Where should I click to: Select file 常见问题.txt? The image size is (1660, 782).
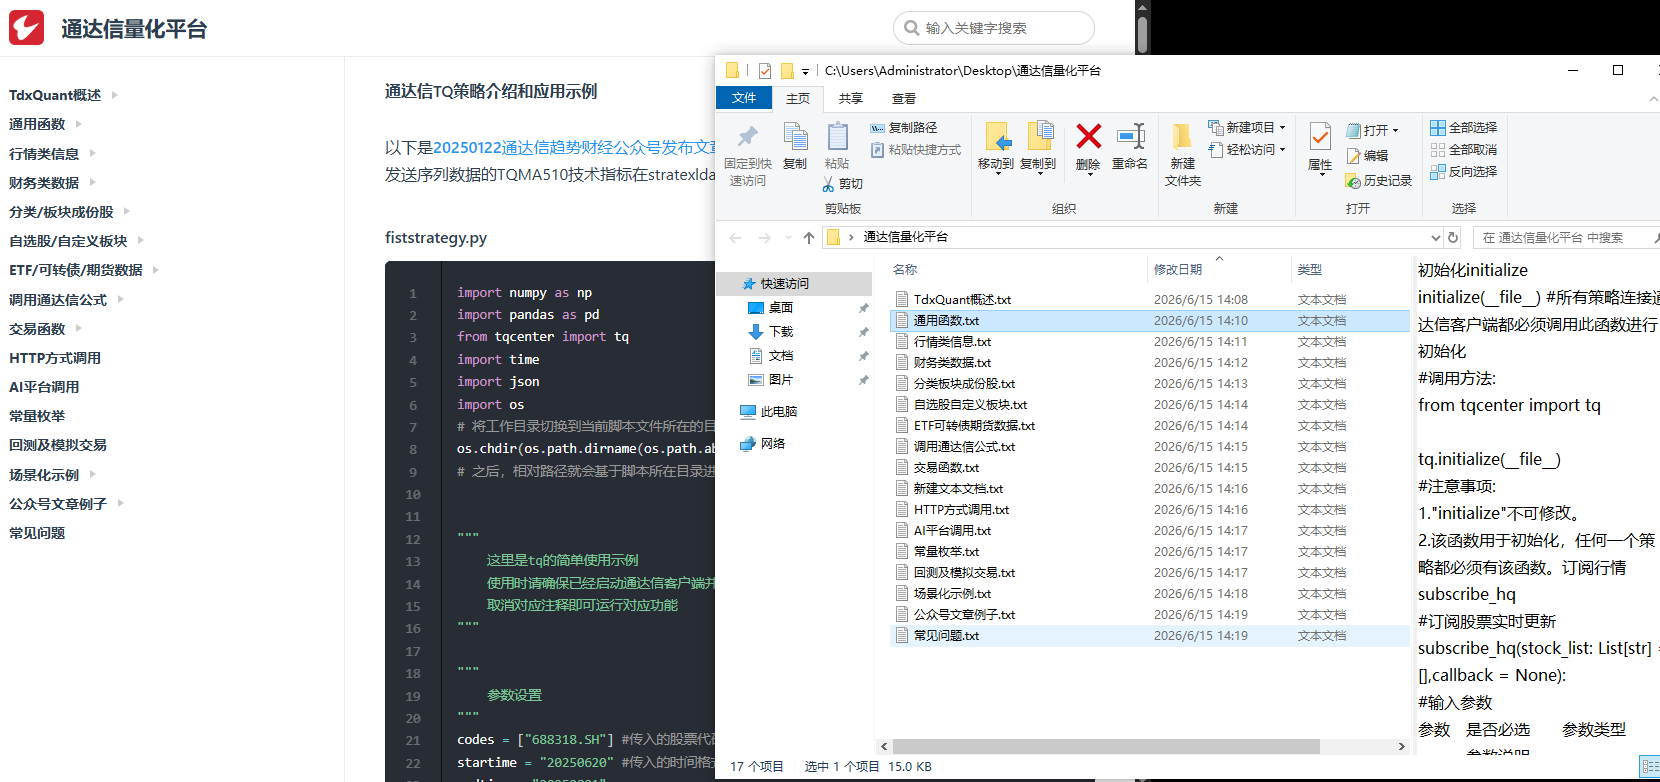click(x=946, y=636)
